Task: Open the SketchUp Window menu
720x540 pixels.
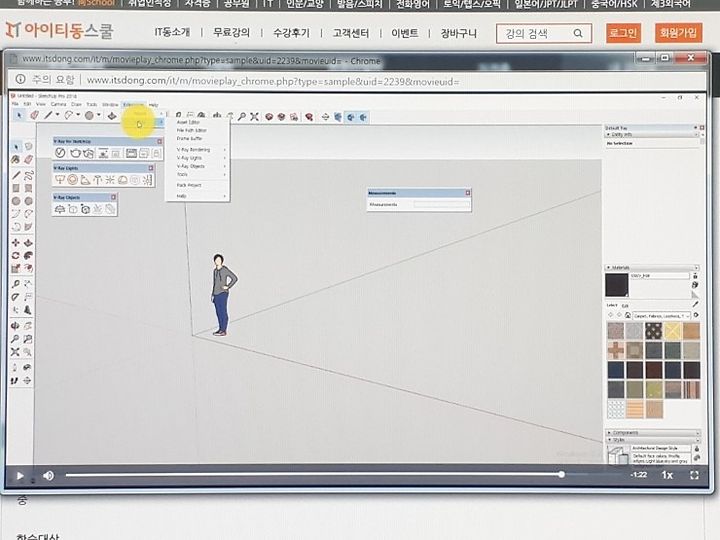Action: 110,105
